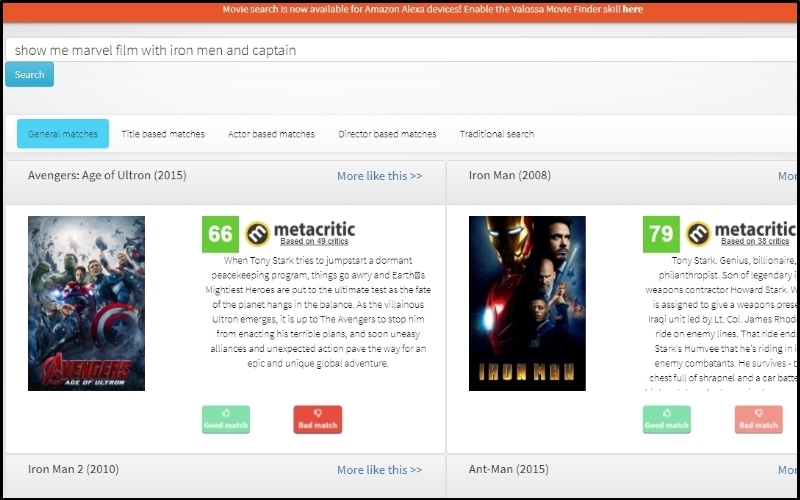Click the movie search text field

tap(400, 50)
